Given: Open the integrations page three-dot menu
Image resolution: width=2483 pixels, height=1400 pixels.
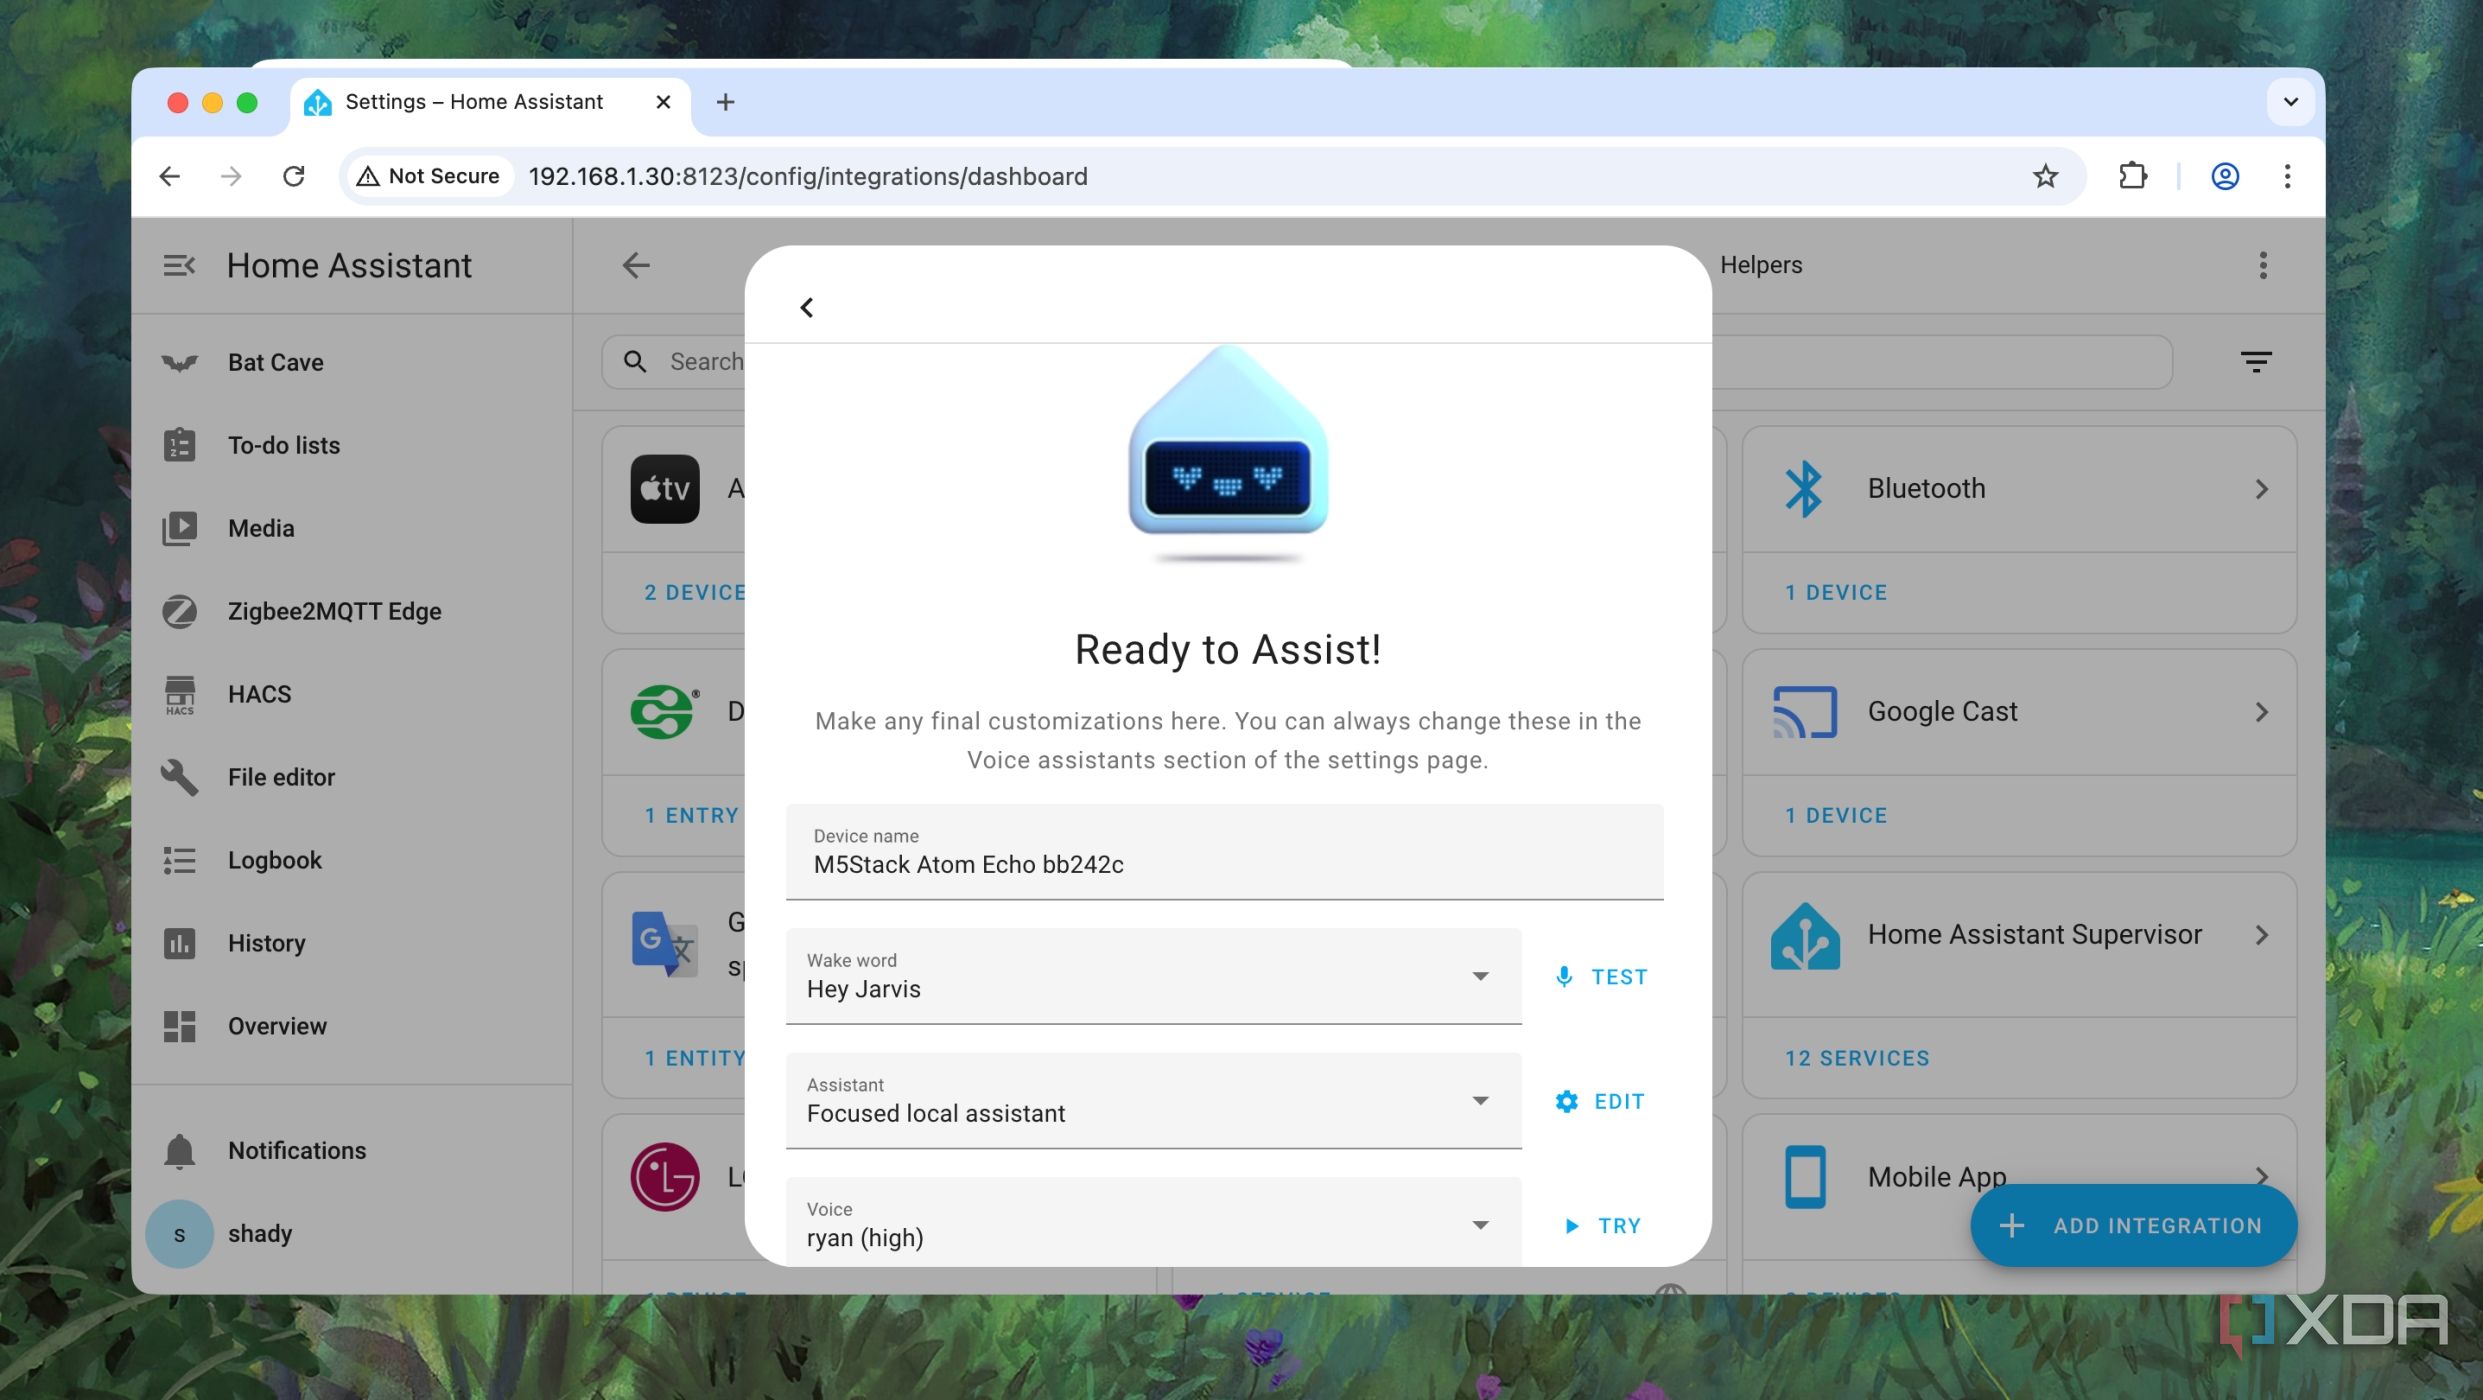Looking at the screenshot, I should pyautogui.click(x=2263, y=265).
